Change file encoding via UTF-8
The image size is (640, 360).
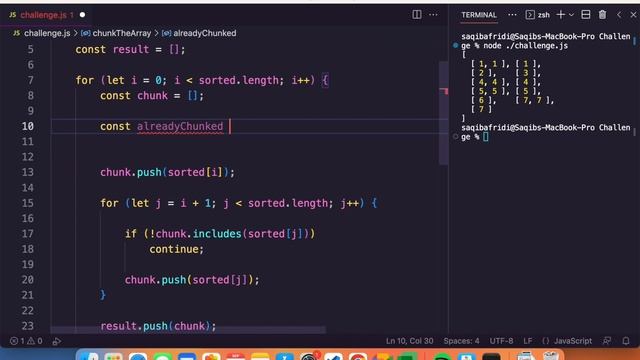(501, 341)
